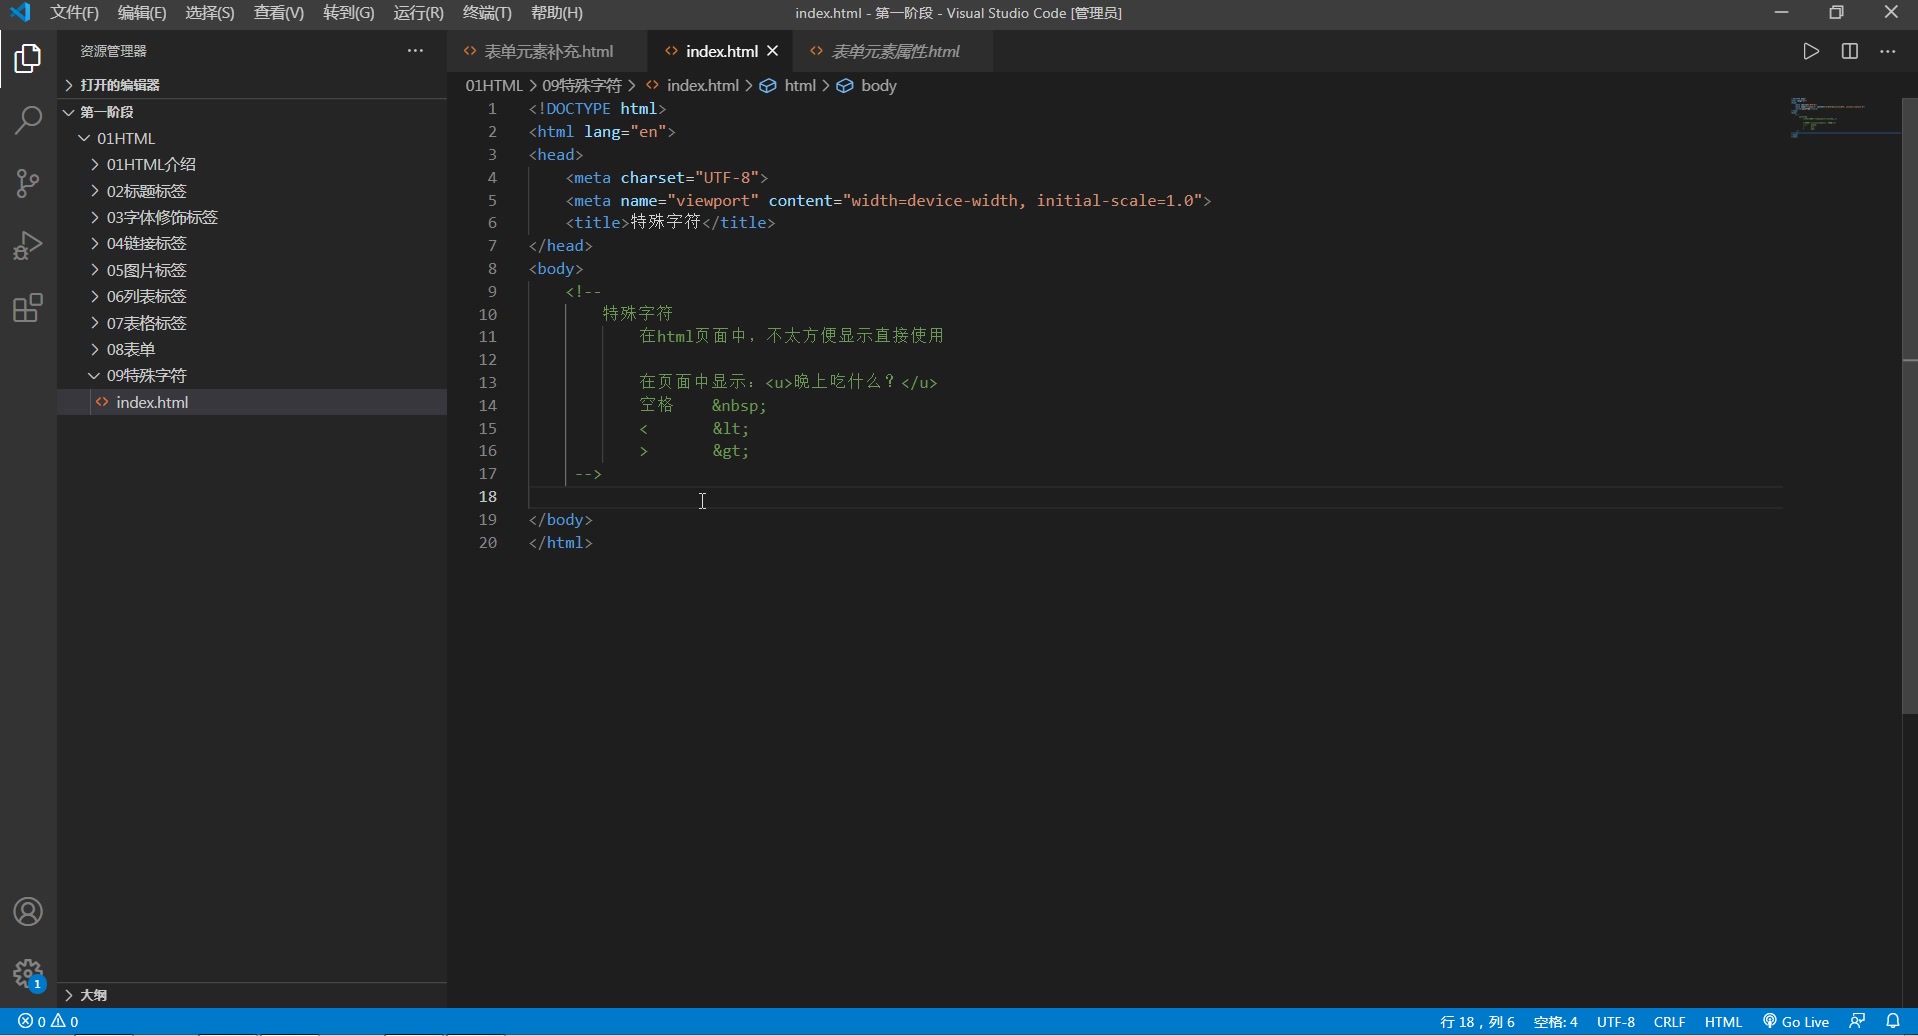Click body symbol in the breadcrumb
This screenshot has width=1918, height=1036.
pyautogui.click(x=878, y=86)
